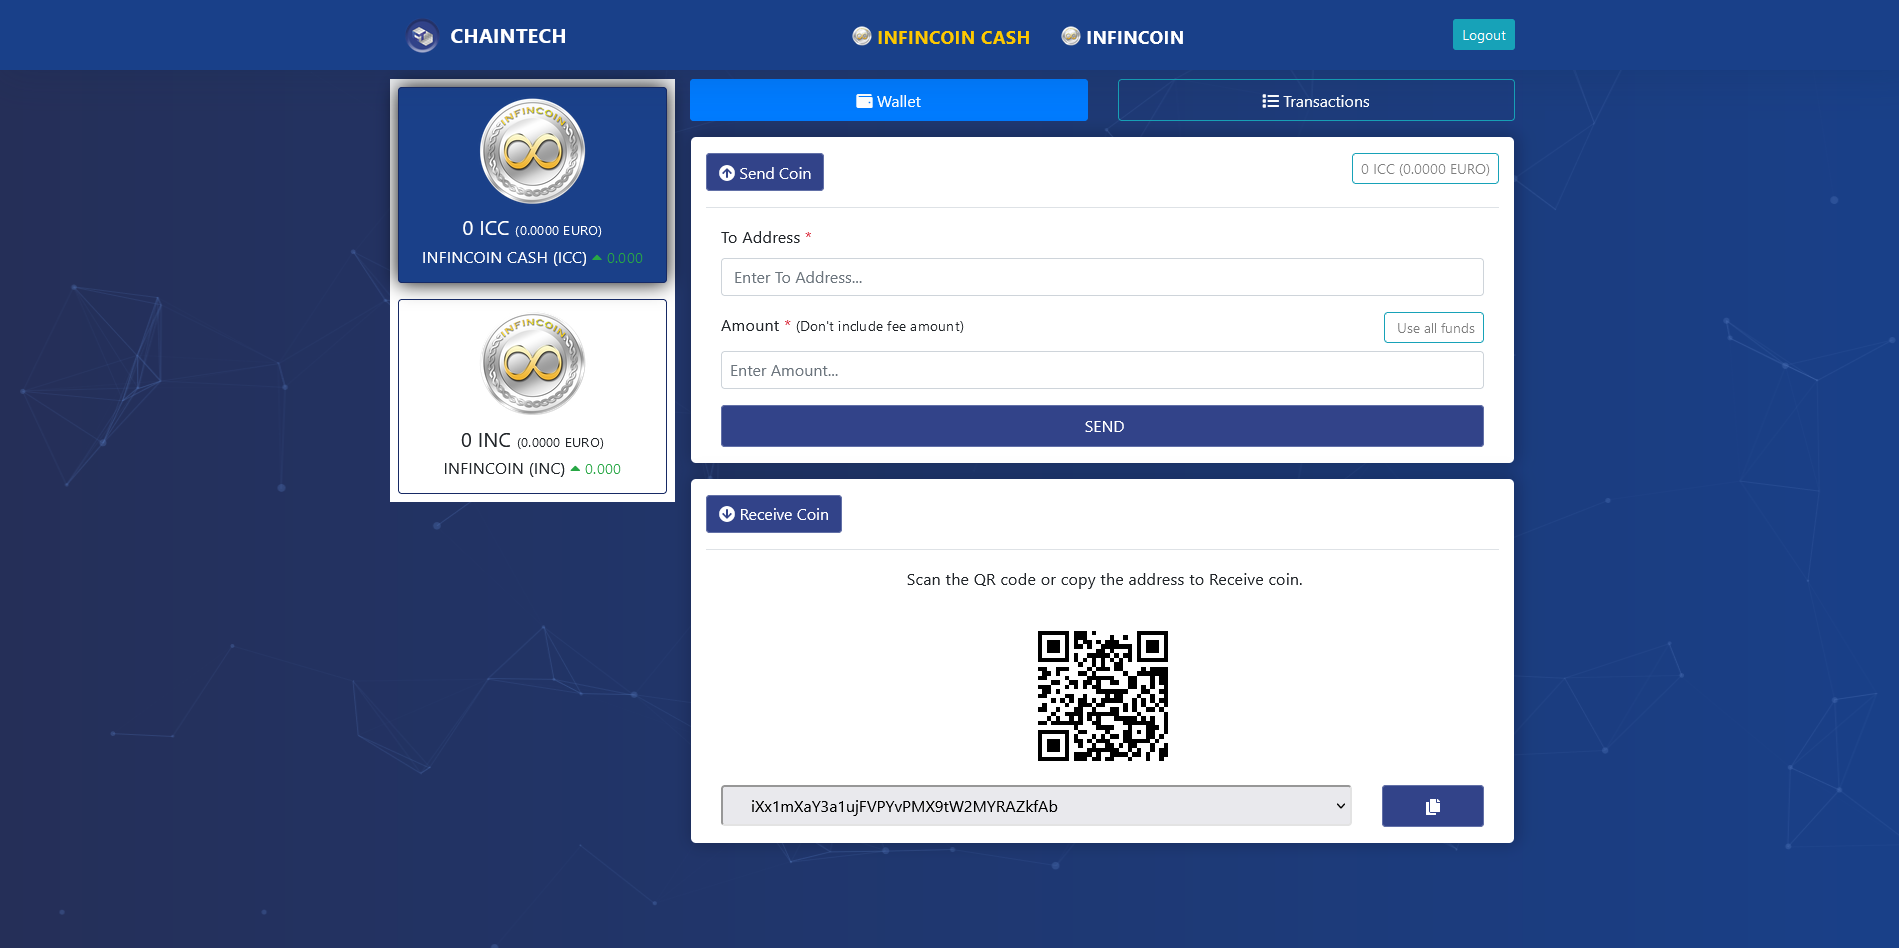Screen dimensions: 1899x948
Task: Click the Chaintech cube logo icon
Action: (422, 37)
